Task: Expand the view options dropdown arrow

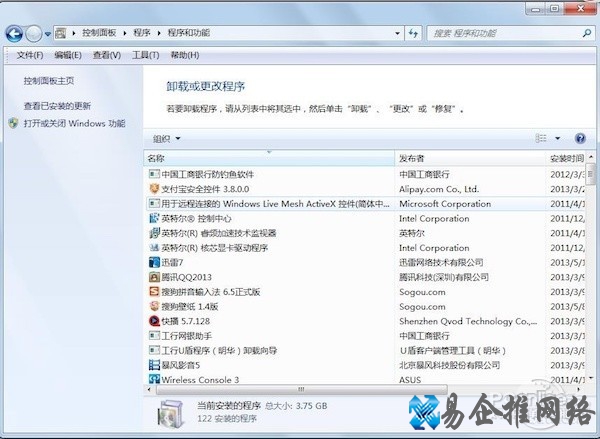Action: tap(558, 138)
